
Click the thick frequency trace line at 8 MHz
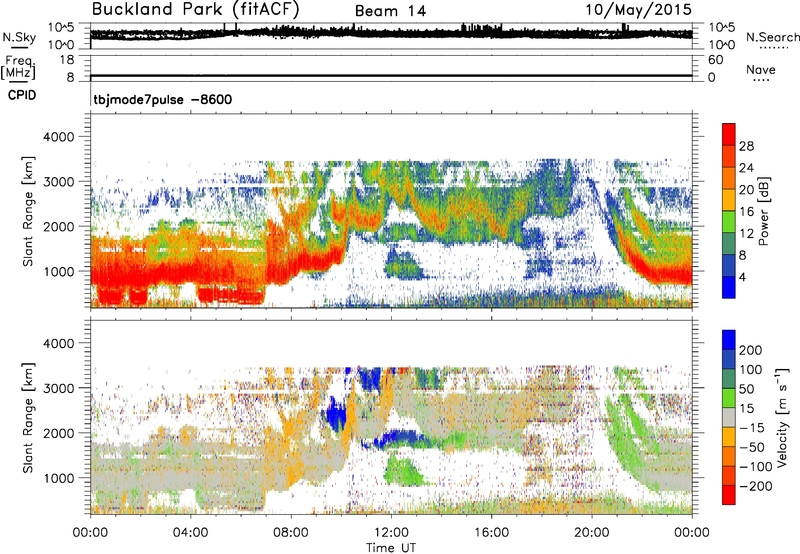[391, 76]
